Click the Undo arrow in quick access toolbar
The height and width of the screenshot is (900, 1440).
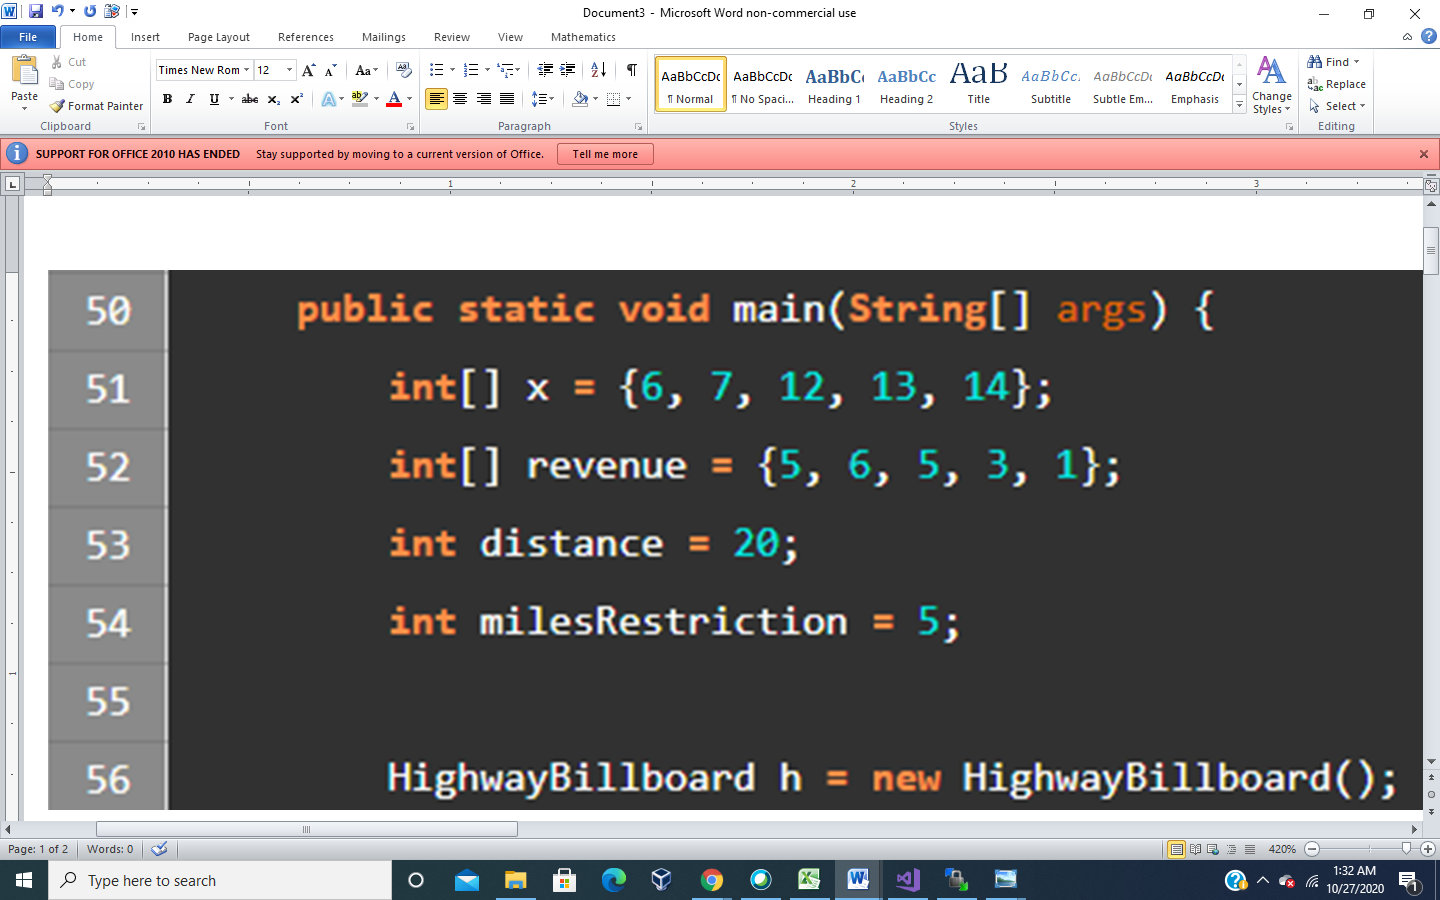tap(58, 12)
